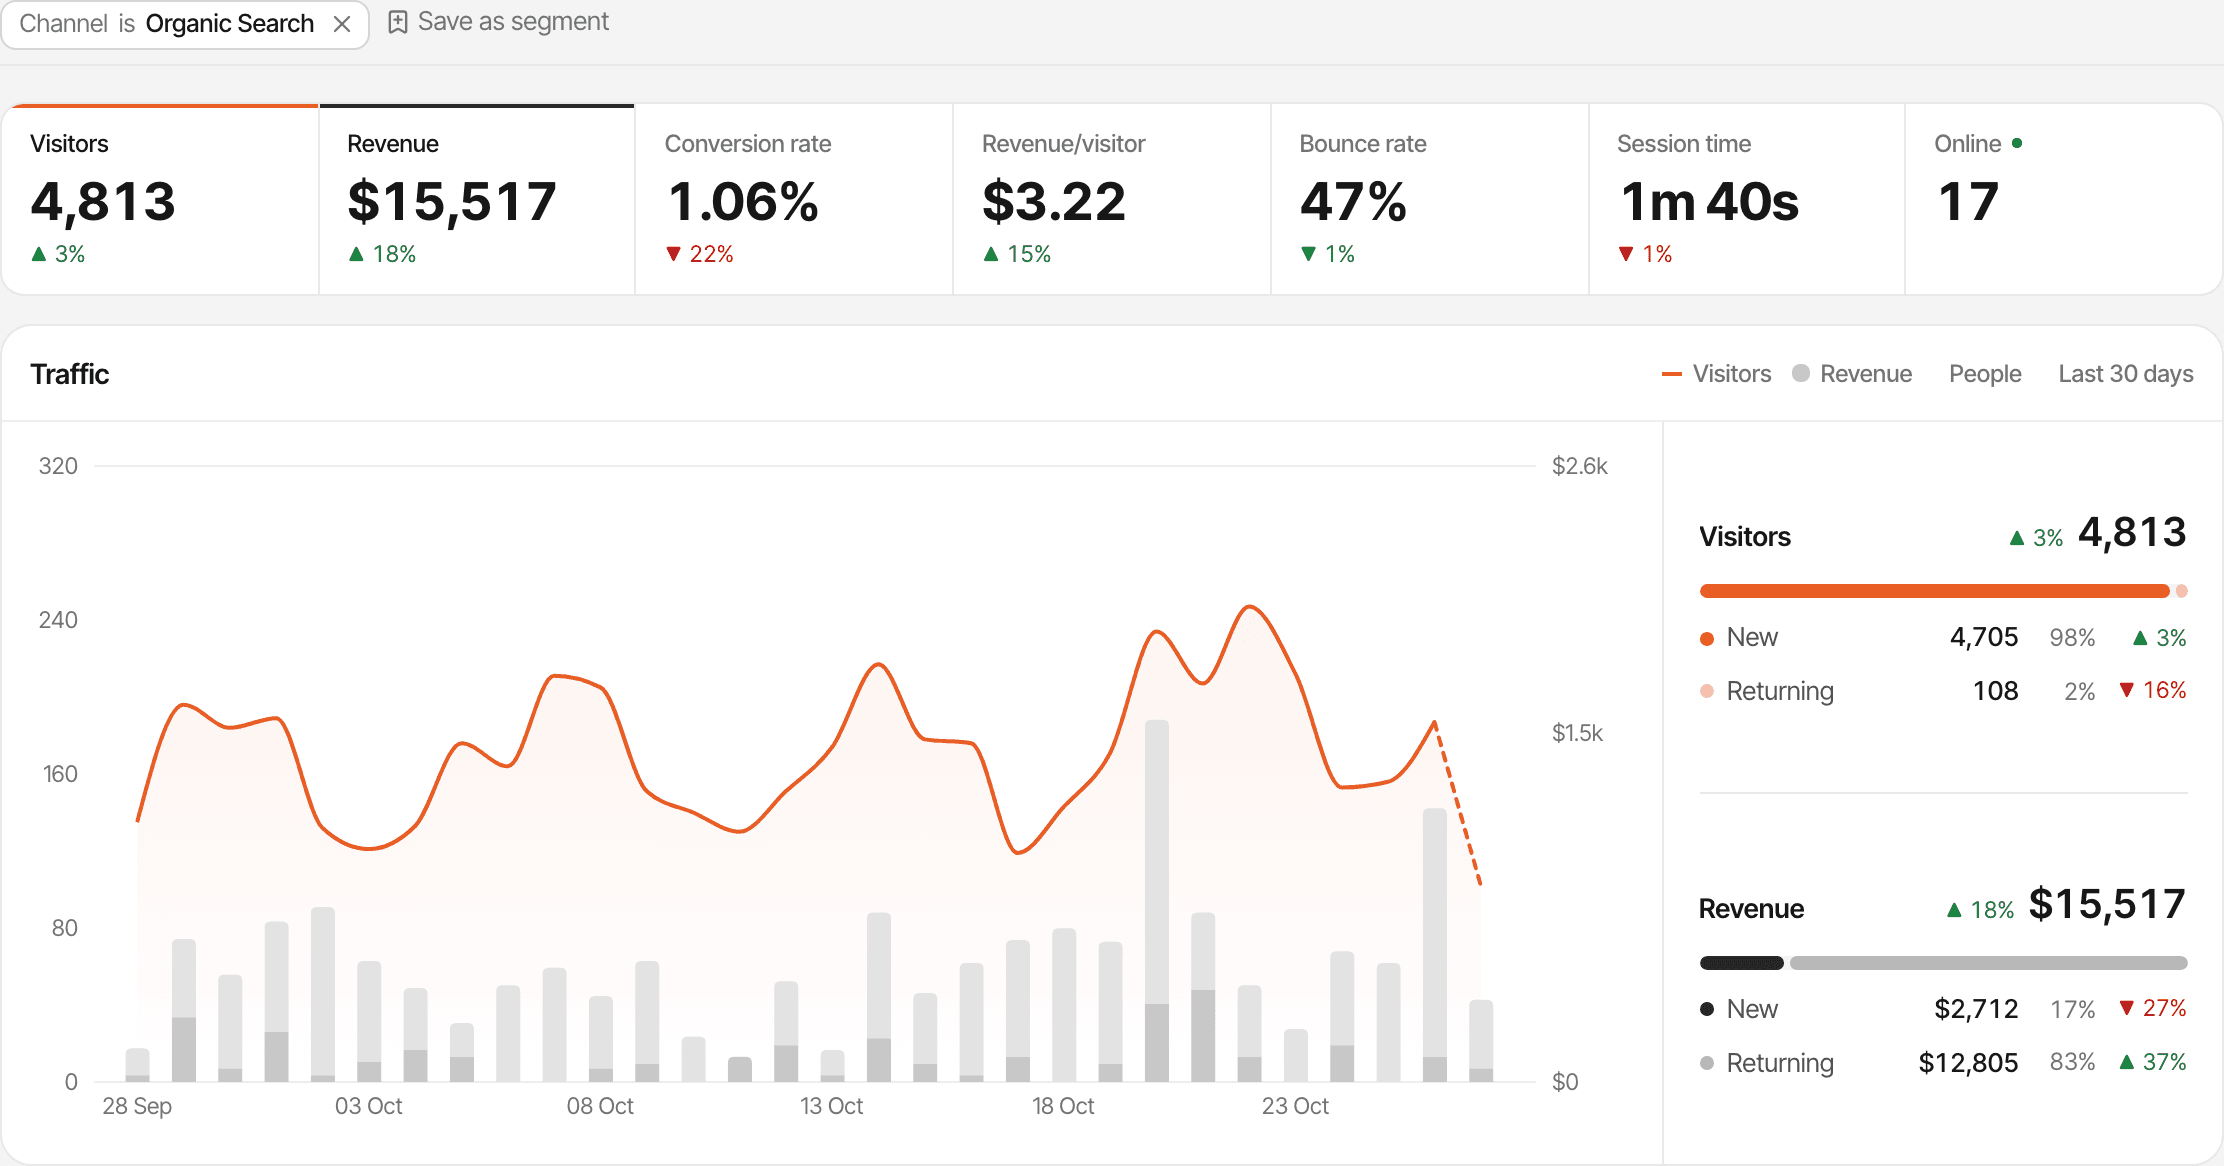Screen dimensions: 2224x1166
Task: Click the green up arrow under Revenue/visitor
Action: pyautogui.click(x=991, y=254)
